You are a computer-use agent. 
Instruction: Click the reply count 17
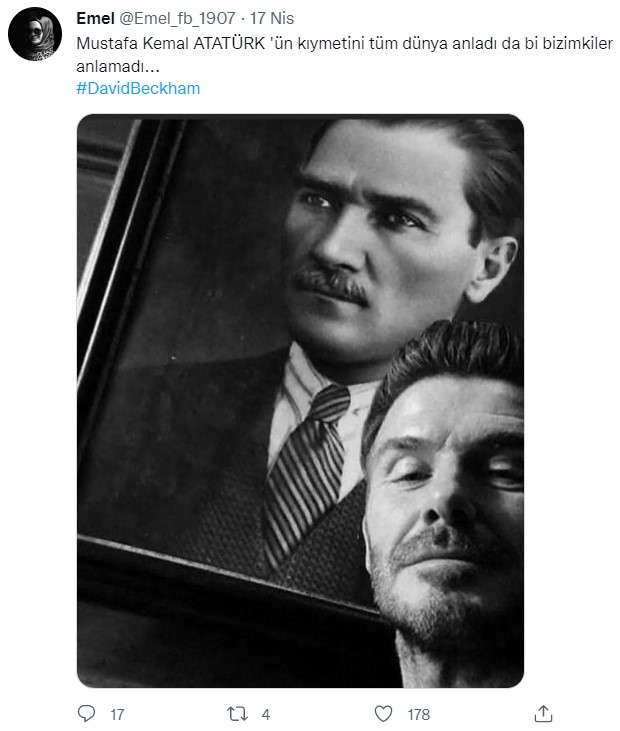pyautogui.click(x=117, y=714)
